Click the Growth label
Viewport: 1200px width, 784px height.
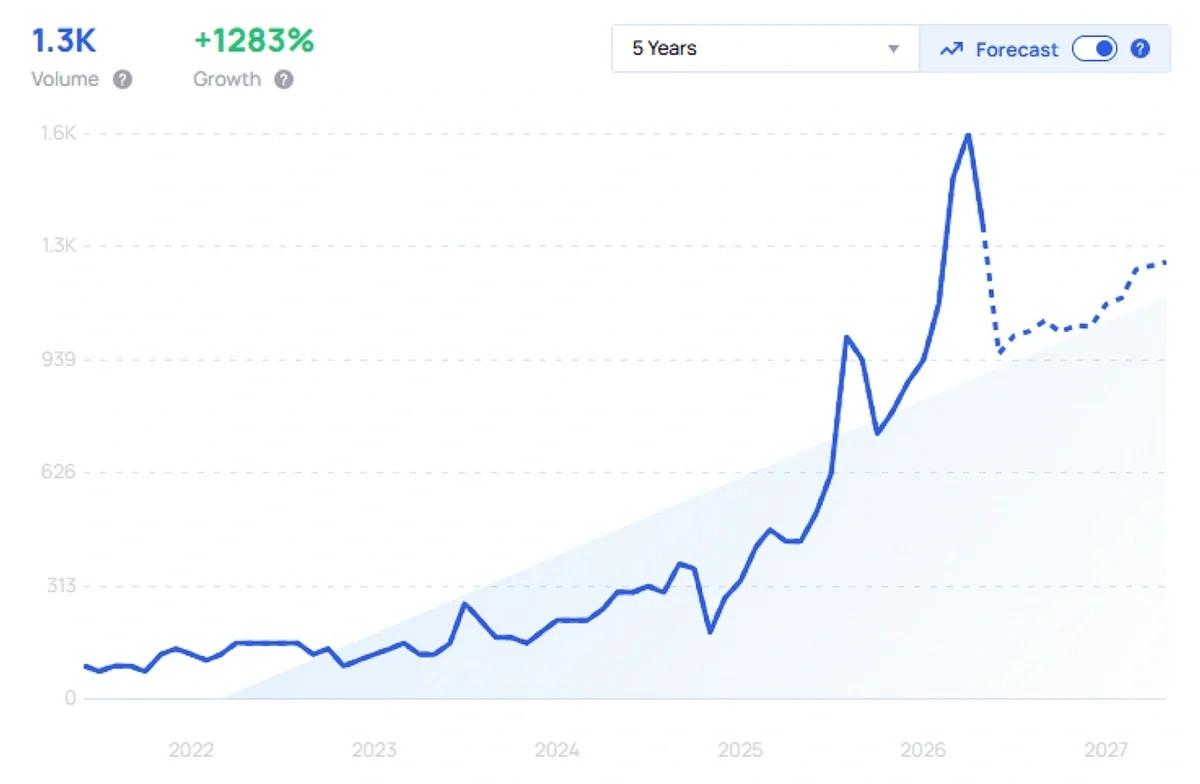click(x=227, y=80)
